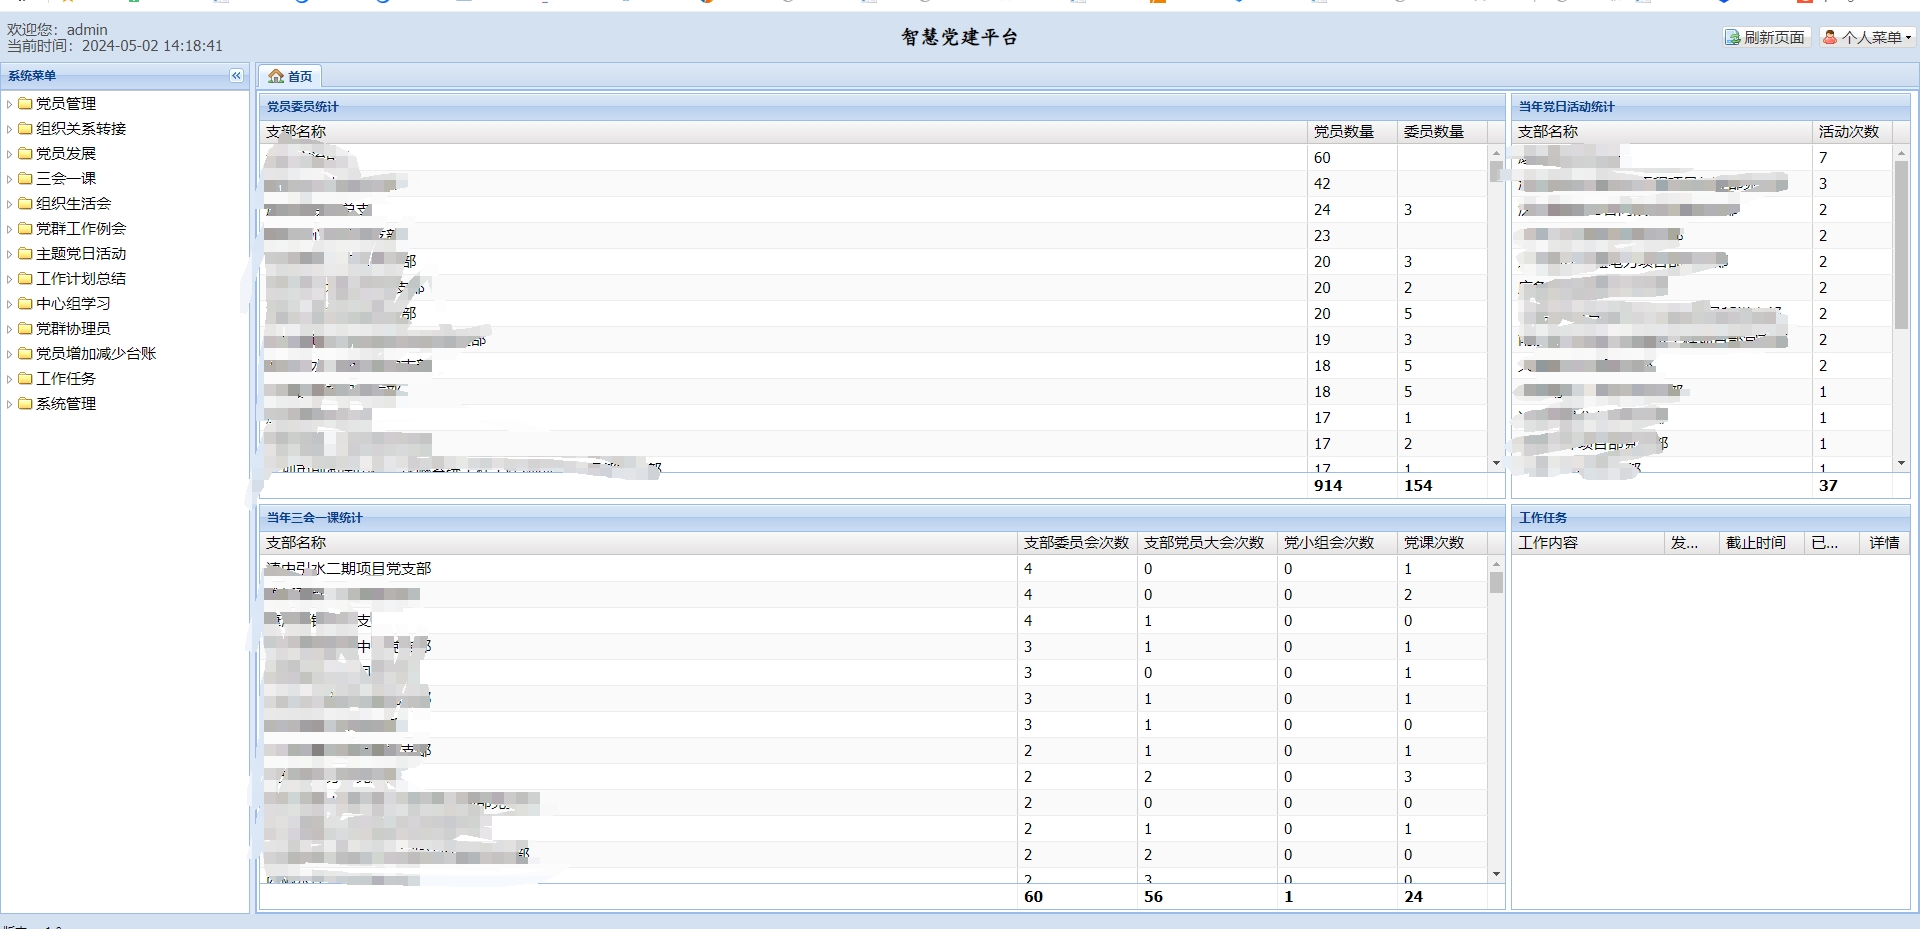Expand the 中心组学习 tree node
This screenshot has height=929, width=1920.
click(x=9, y=303)
